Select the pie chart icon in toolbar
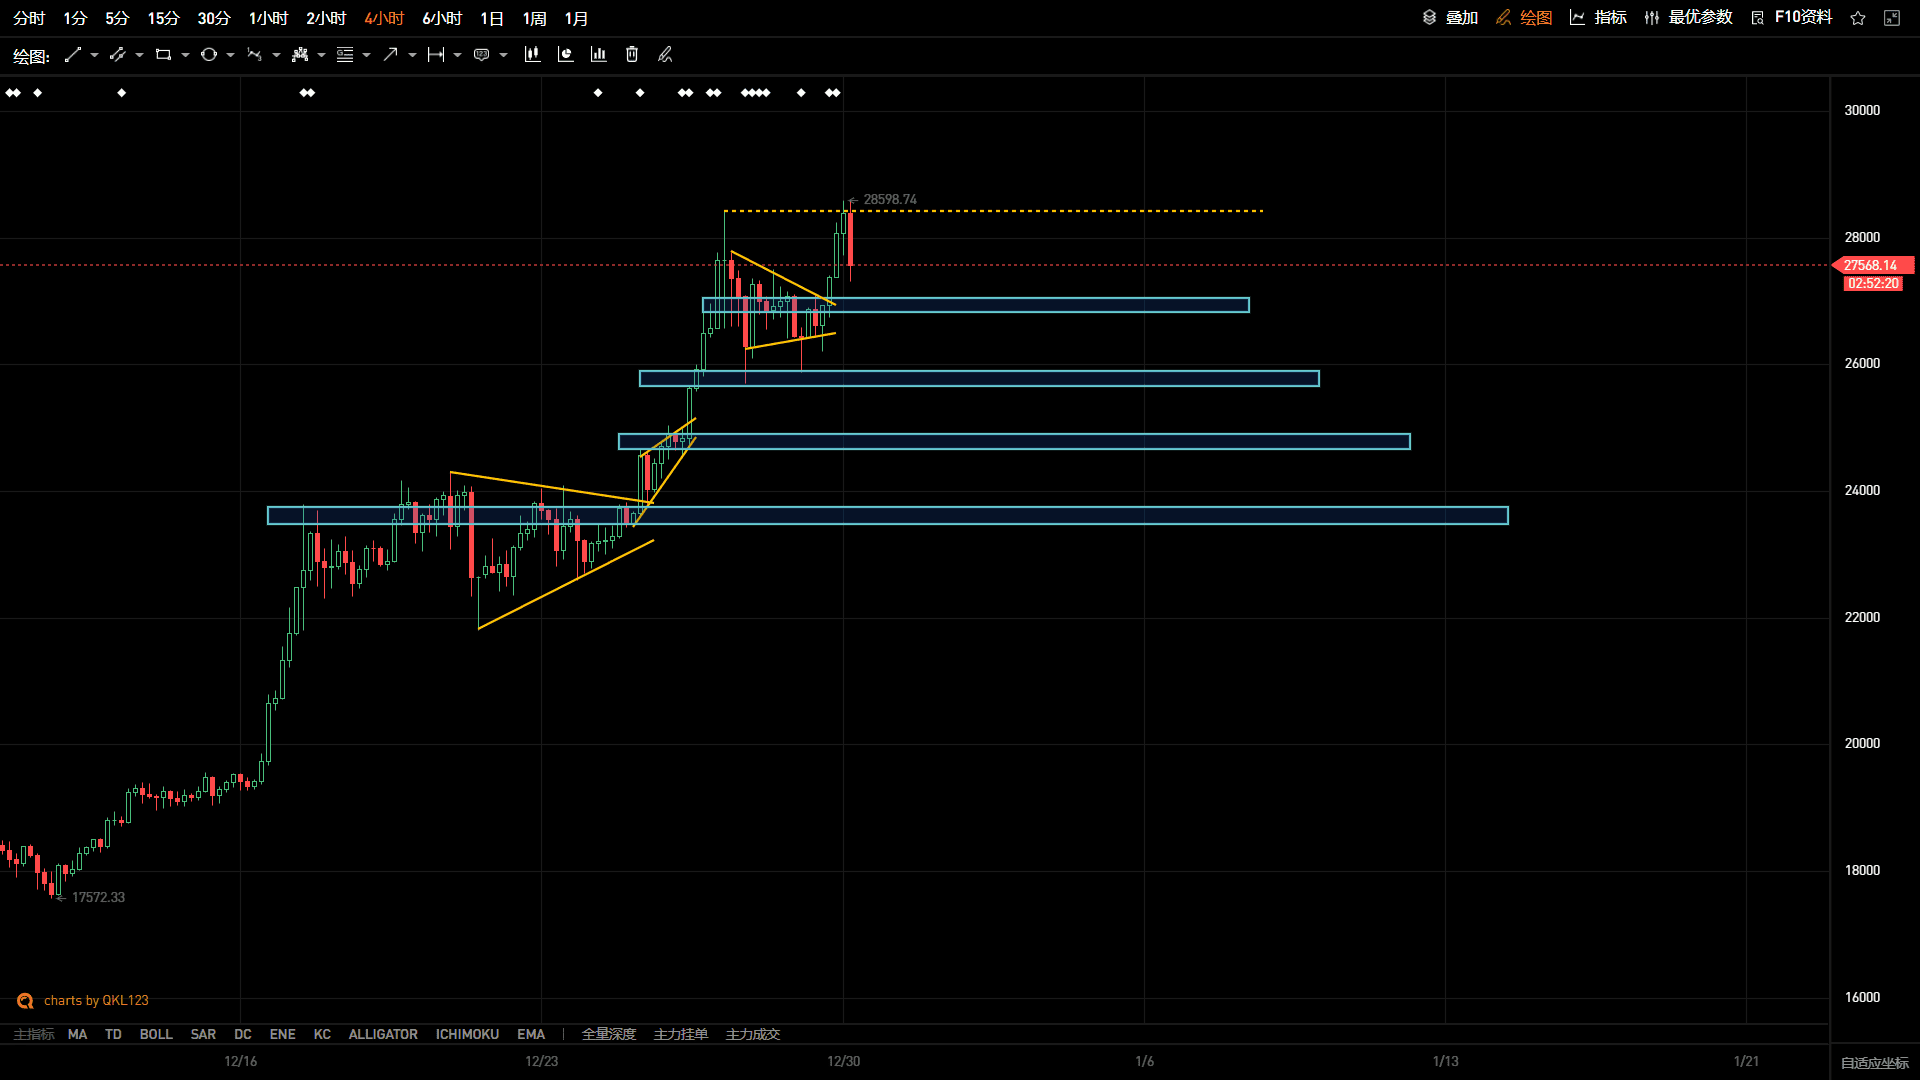Image resolution: width=1920 pixels, height=1080 pixels. (565, 55)
